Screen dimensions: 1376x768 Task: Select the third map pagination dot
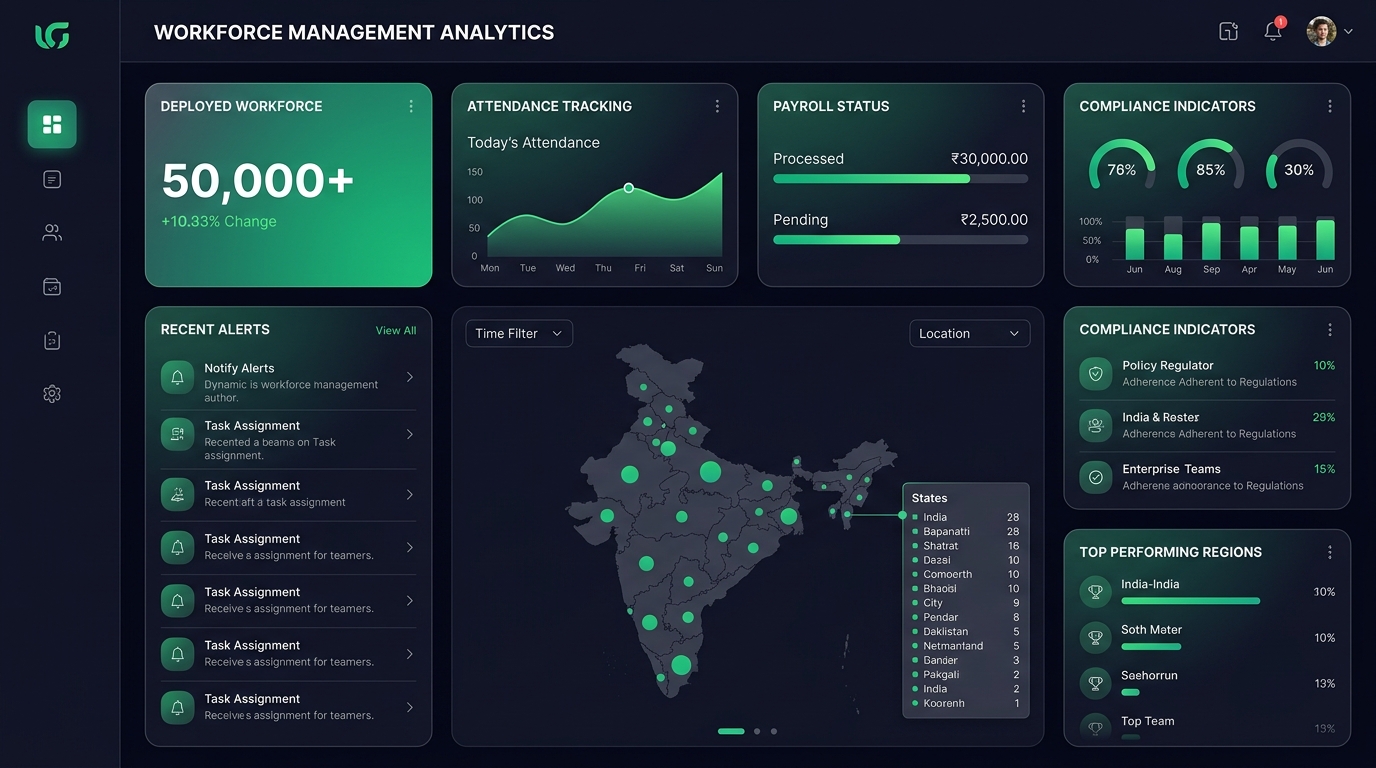click(x=774, y=731)
